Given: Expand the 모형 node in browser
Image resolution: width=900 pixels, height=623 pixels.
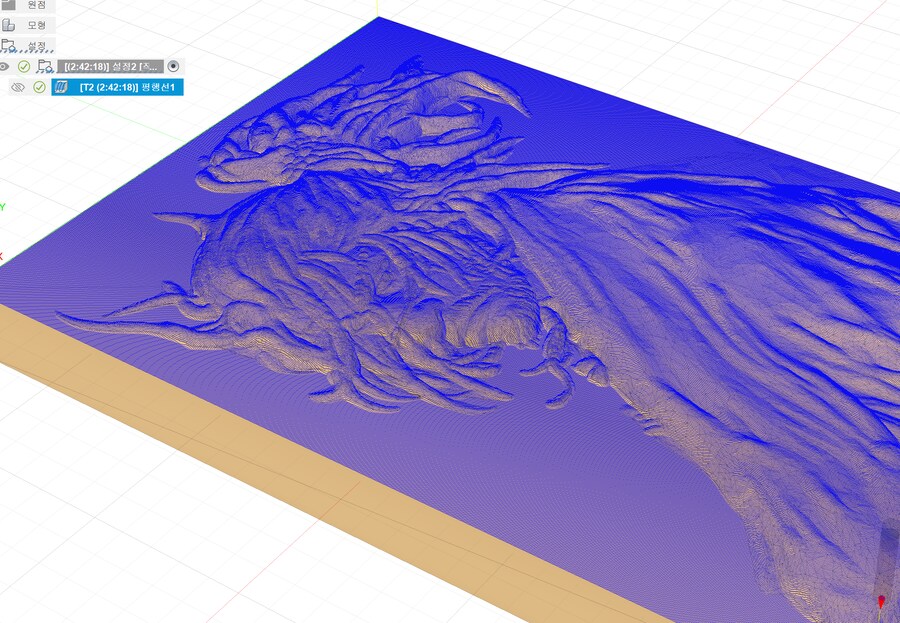Looking at the screenshot, I should click(1, 24).
